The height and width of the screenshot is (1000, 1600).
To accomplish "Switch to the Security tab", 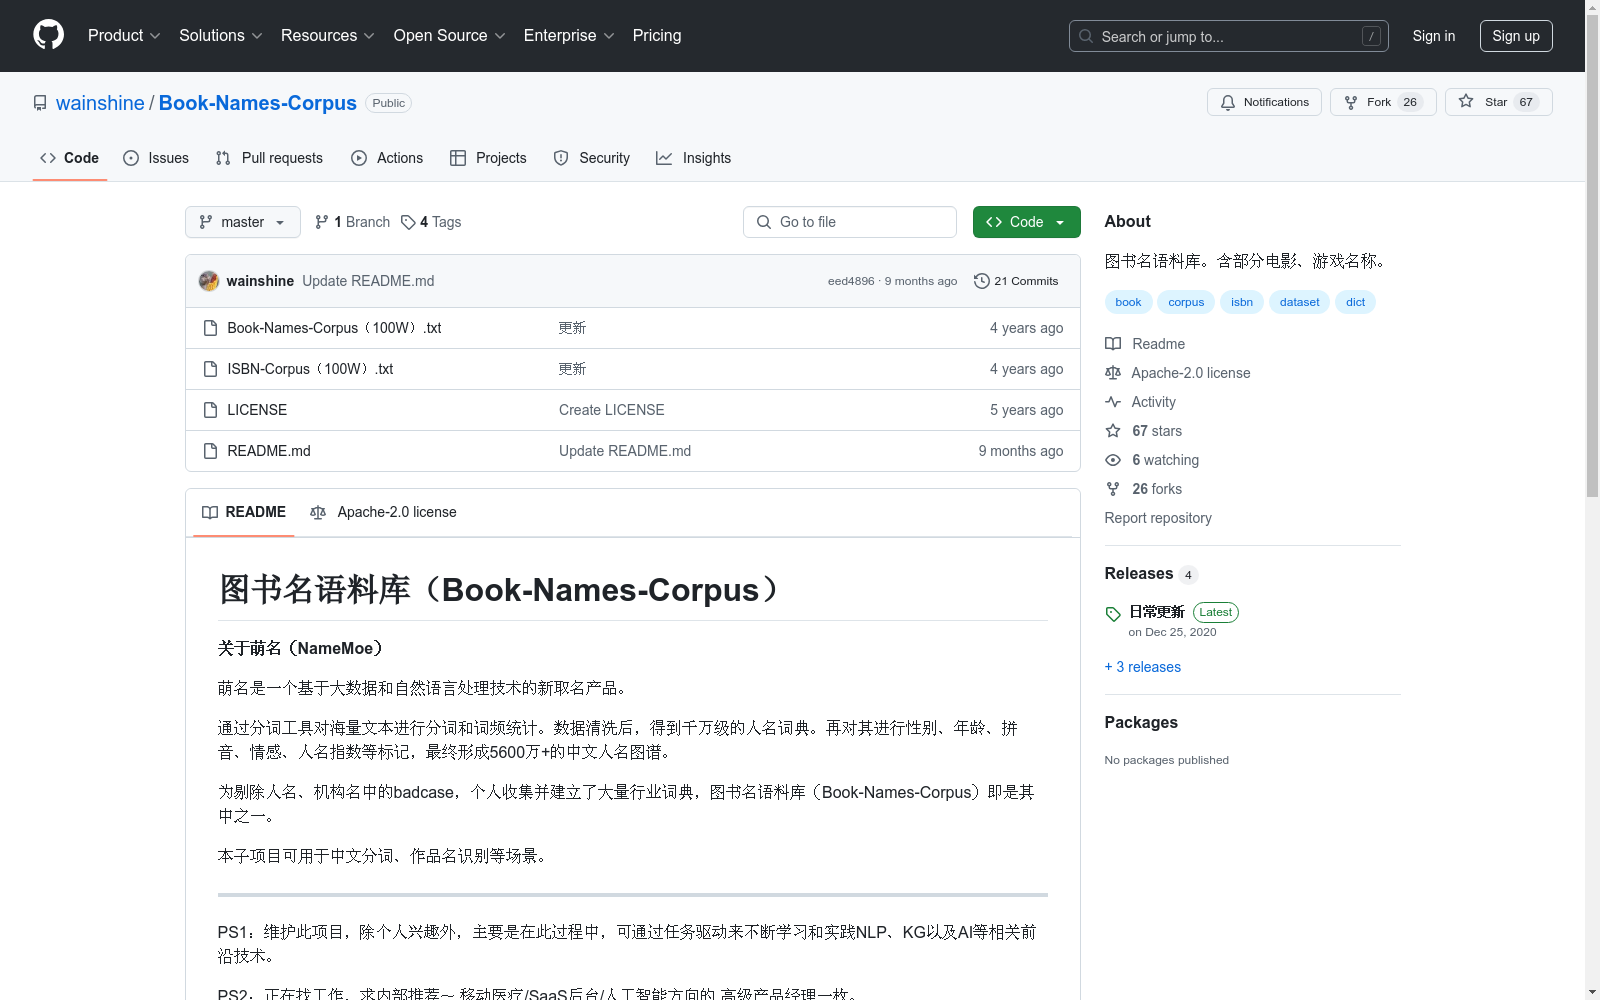I will (x=592, y=158).
